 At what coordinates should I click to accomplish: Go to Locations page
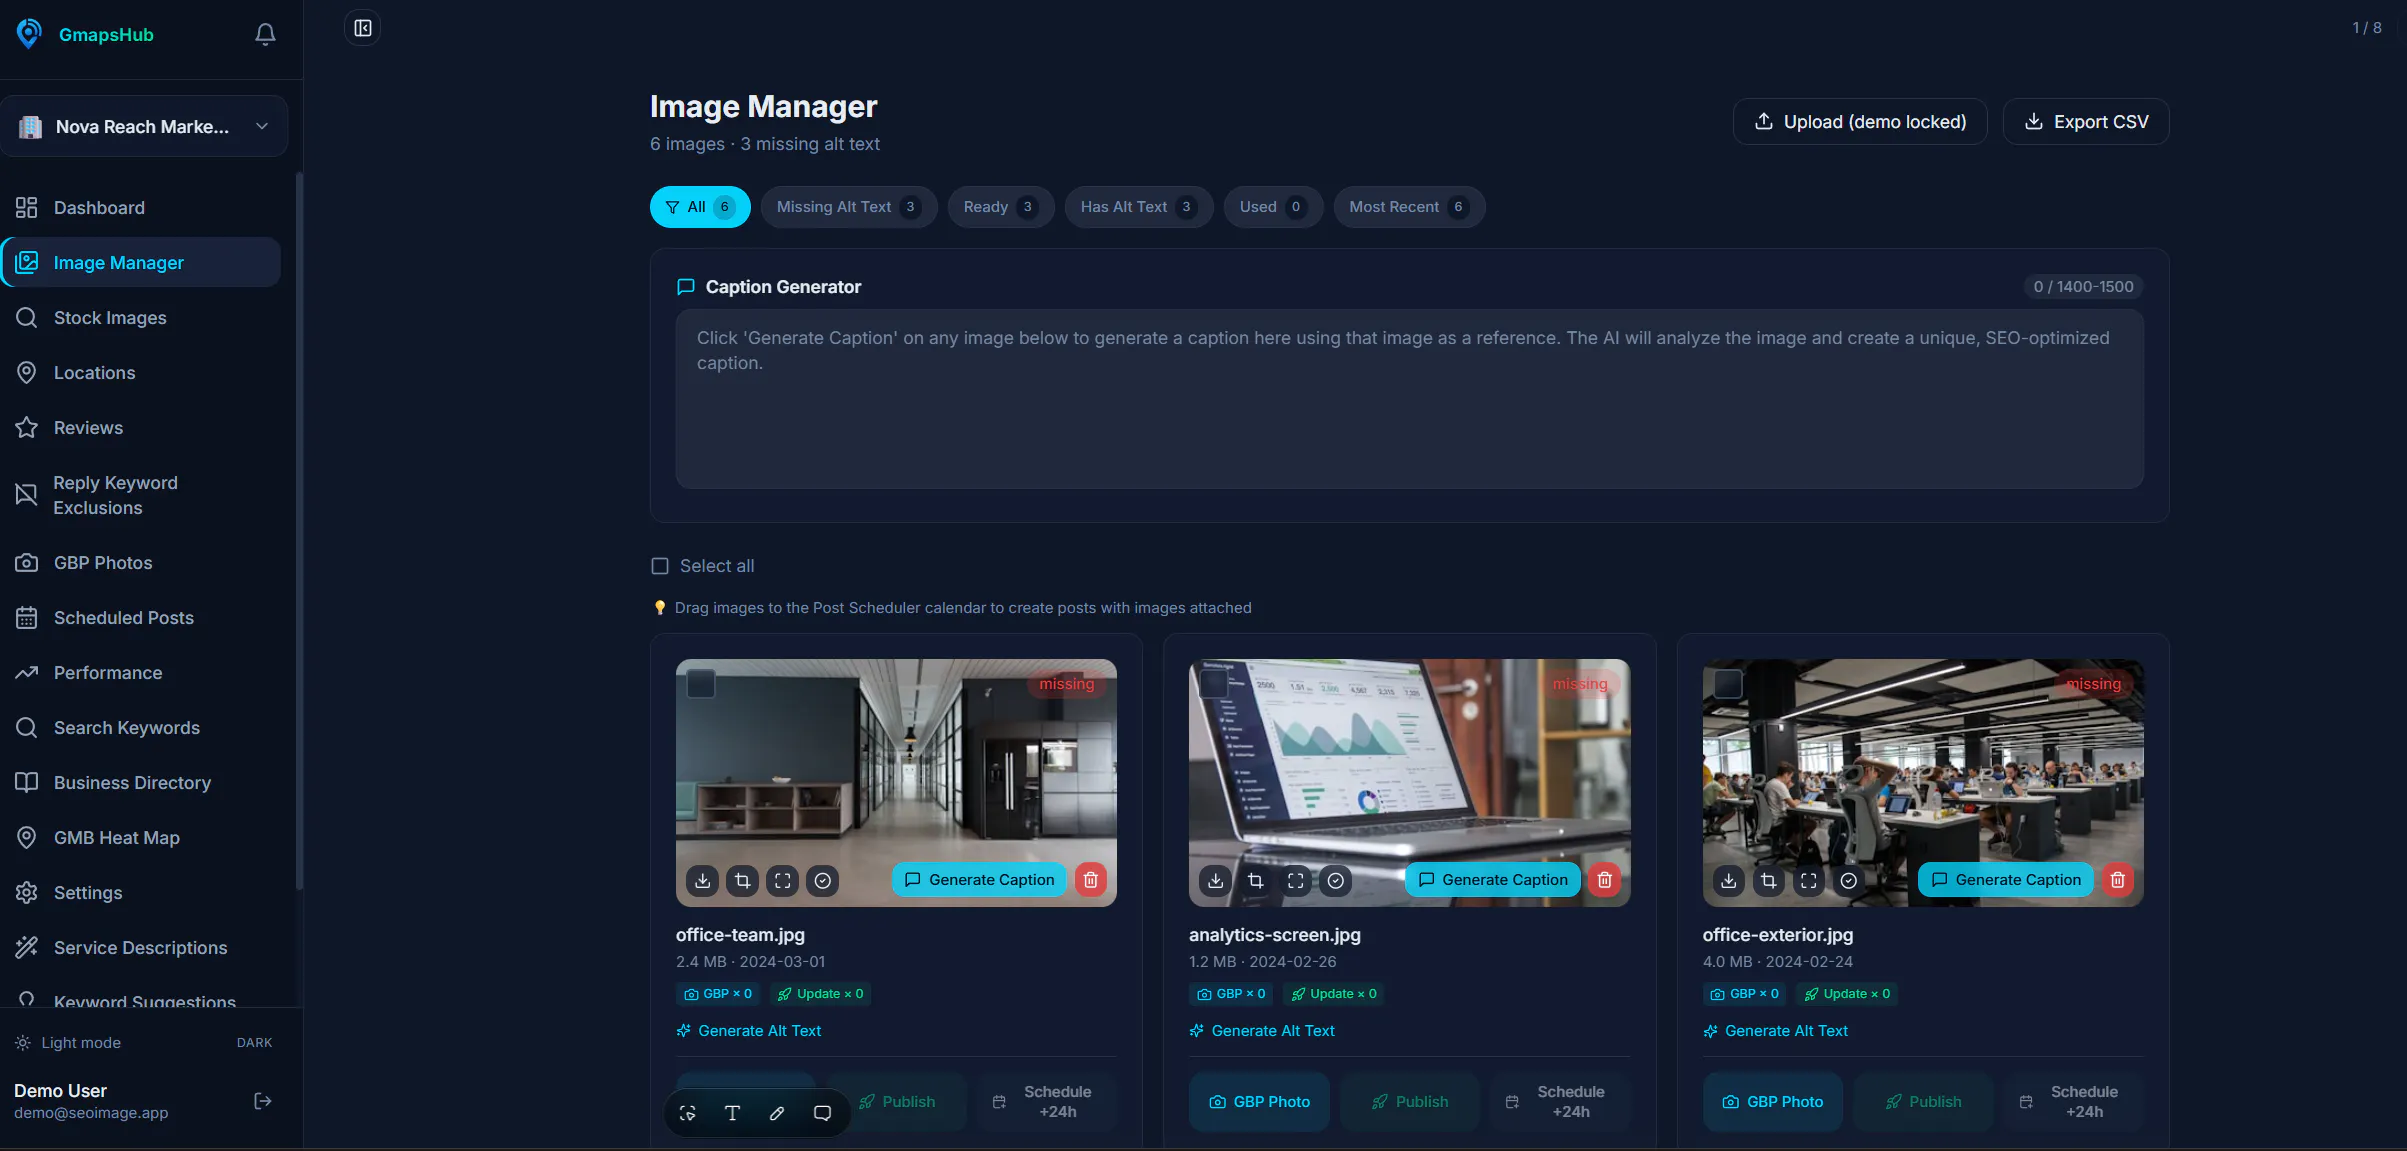pyautogui.click(x=141, y=372)
